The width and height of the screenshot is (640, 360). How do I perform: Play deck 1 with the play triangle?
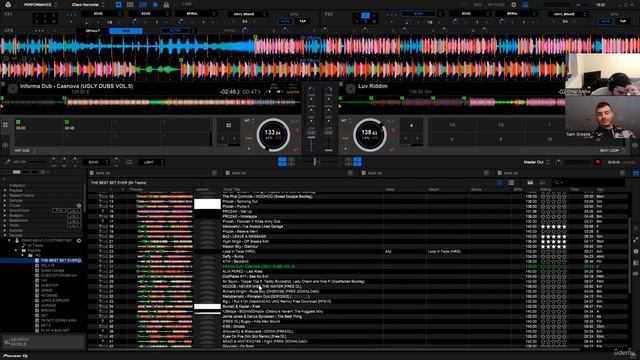click(249, 148)
